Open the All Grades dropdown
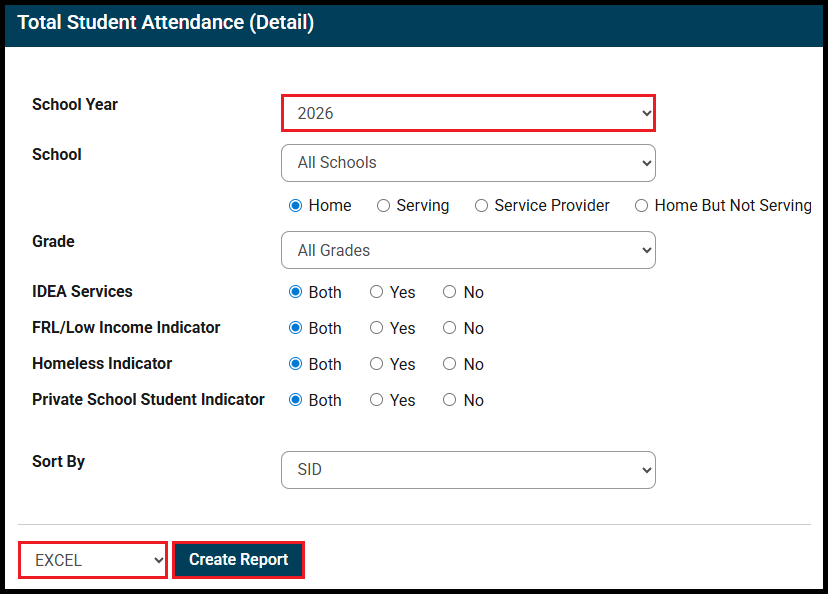Image resolution: width=828 pixels, height=594 pixels. point(467,250)
